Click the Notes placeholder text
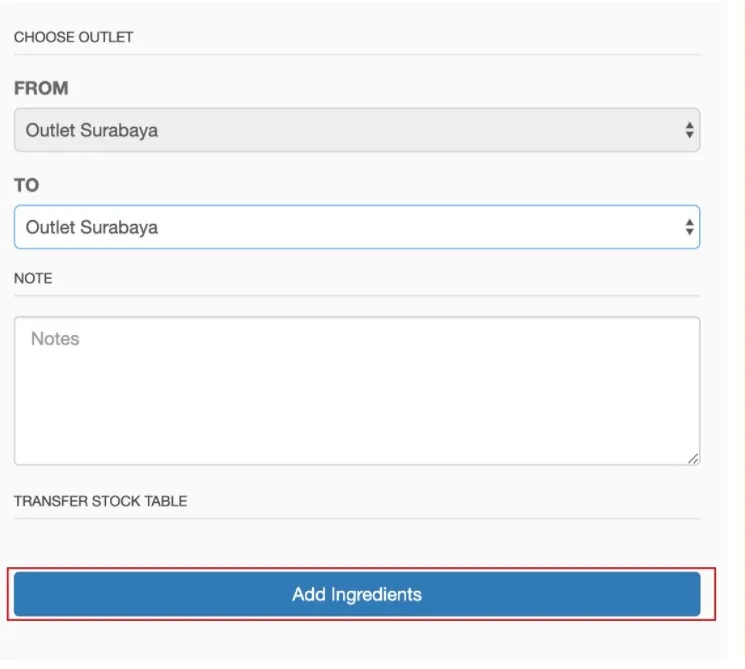745x669 pixels. pyautogui.click(x=55, y=339)
